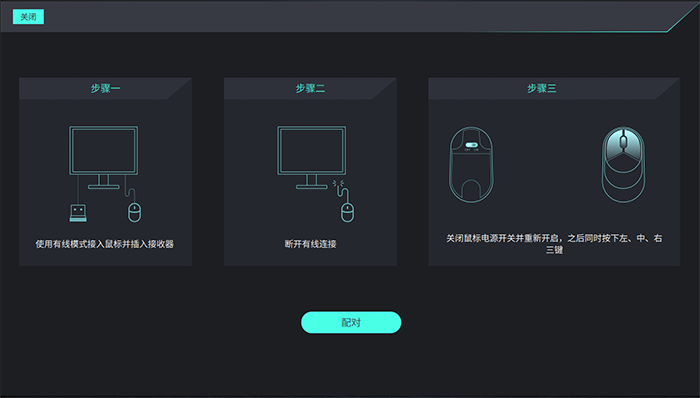Click the power switch on mouse underside

coord(471,145)
